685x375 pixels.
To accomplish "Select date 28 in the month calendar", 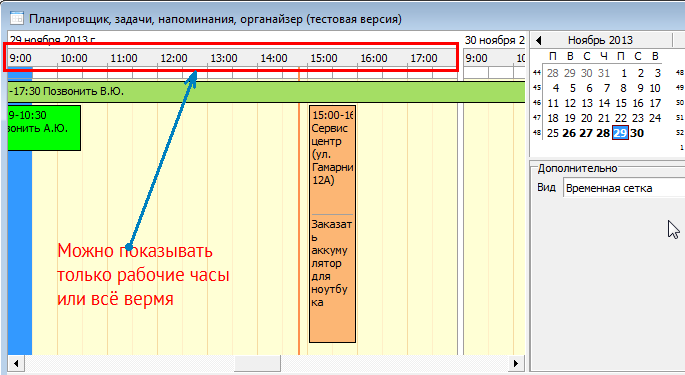I will pos(603,133).
